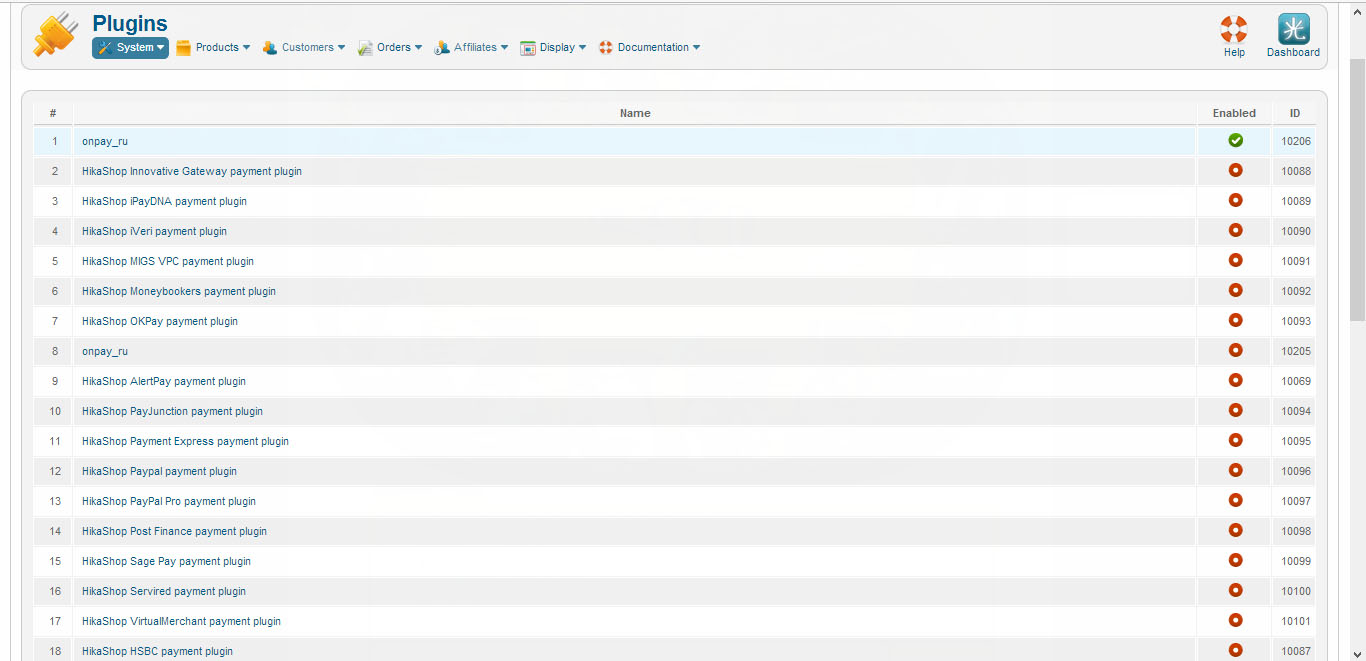This screenshot has height=661, width=1366.
Task: Enable the PayPal Pro payment plugin
Action: (1235, 500)
